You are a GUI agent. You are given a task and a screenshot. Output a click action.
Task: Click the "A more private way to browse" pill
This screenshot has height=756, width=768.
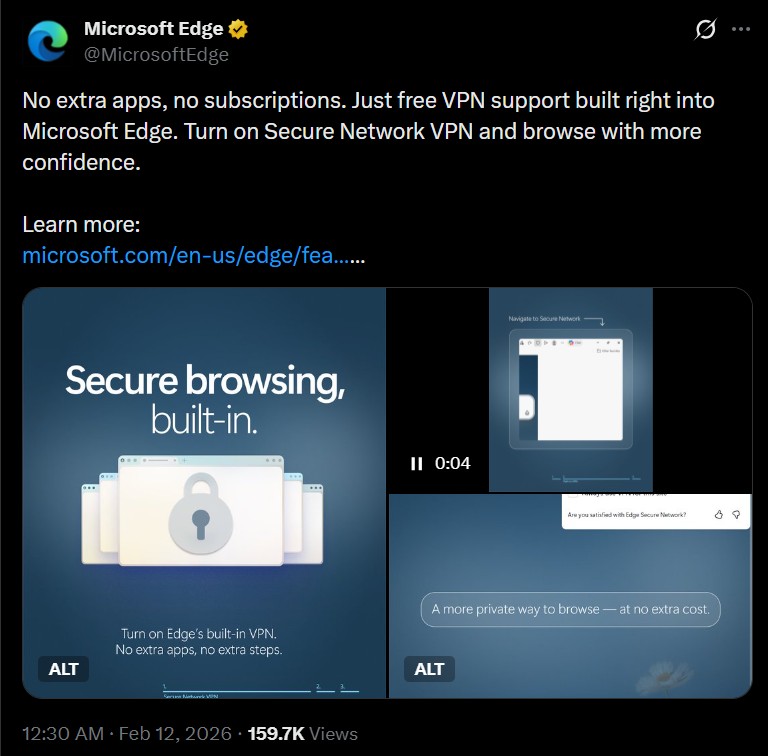[x=570, y=609]
